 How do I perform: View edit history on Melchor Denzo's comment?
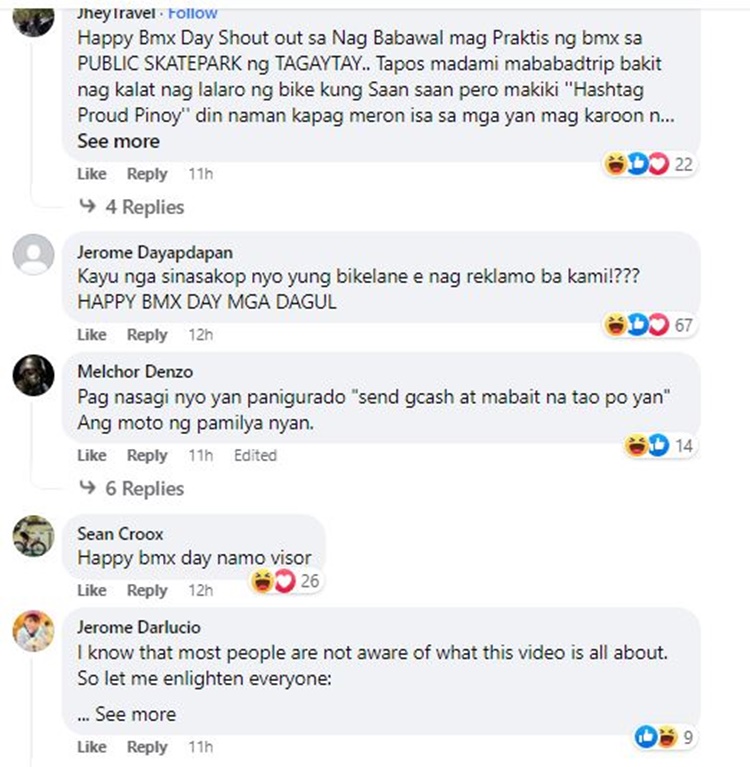pos(255,455)
